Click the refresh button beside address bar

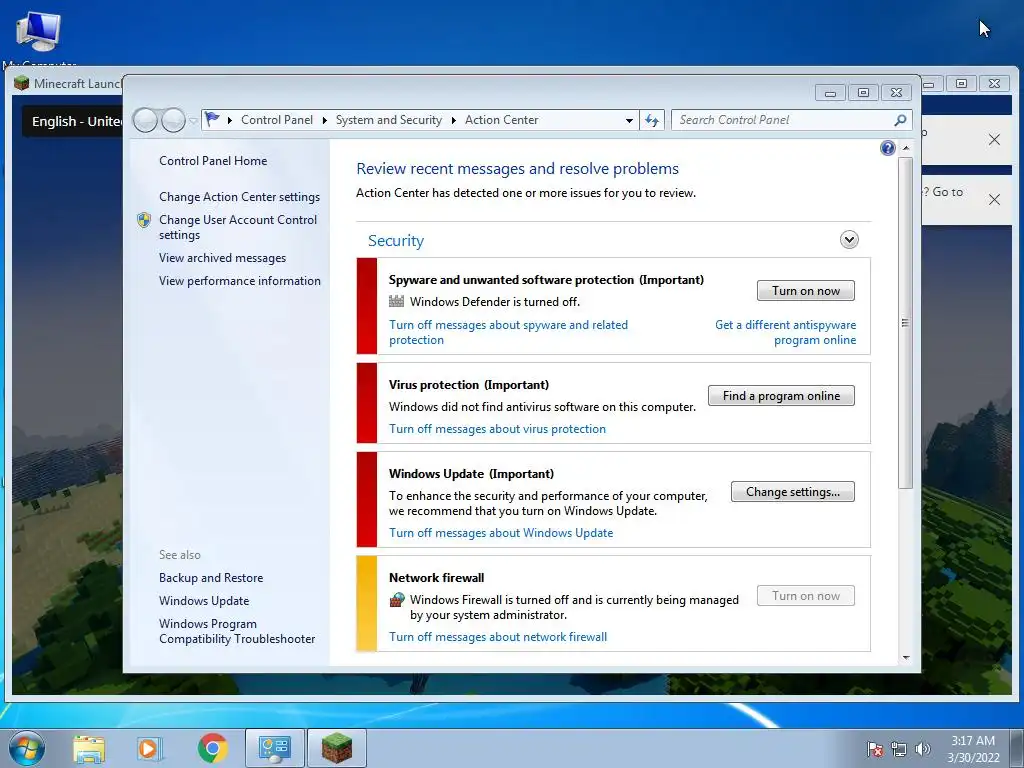click(652, 120)
